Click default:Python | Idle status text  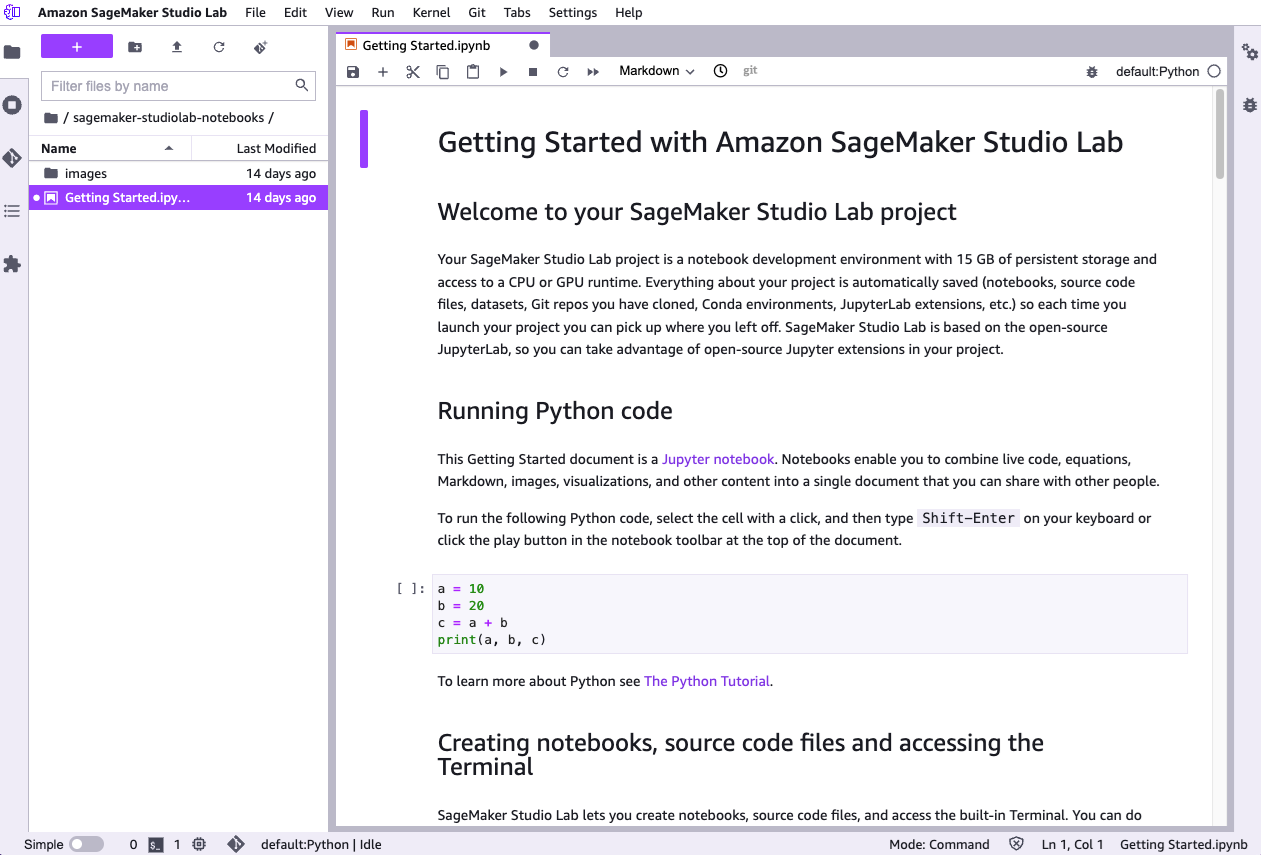[x=321, y=844]
